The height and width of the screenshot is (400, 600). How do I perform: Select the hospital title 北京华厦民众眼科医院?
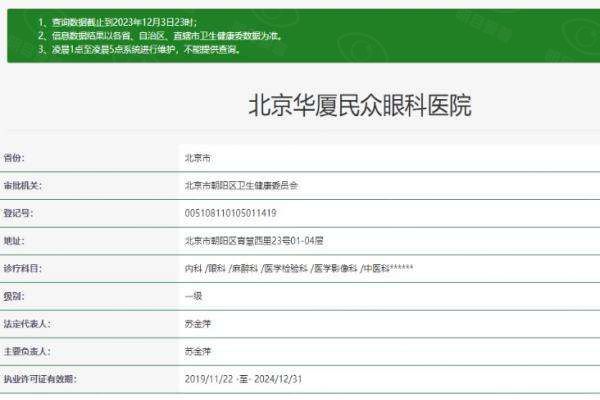pyautogui.click(x=360, y=105)
